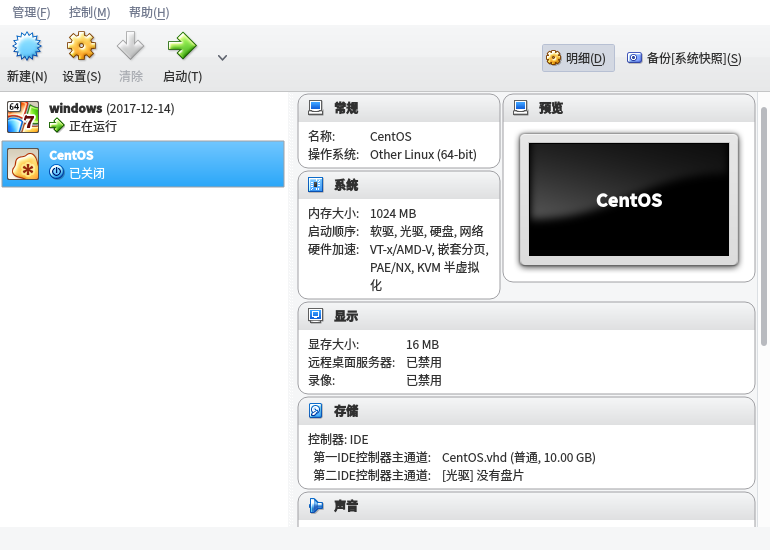This screenshot has height=550, width=770.
Task: Open the System (系统) section header
Action: [399, 185]
